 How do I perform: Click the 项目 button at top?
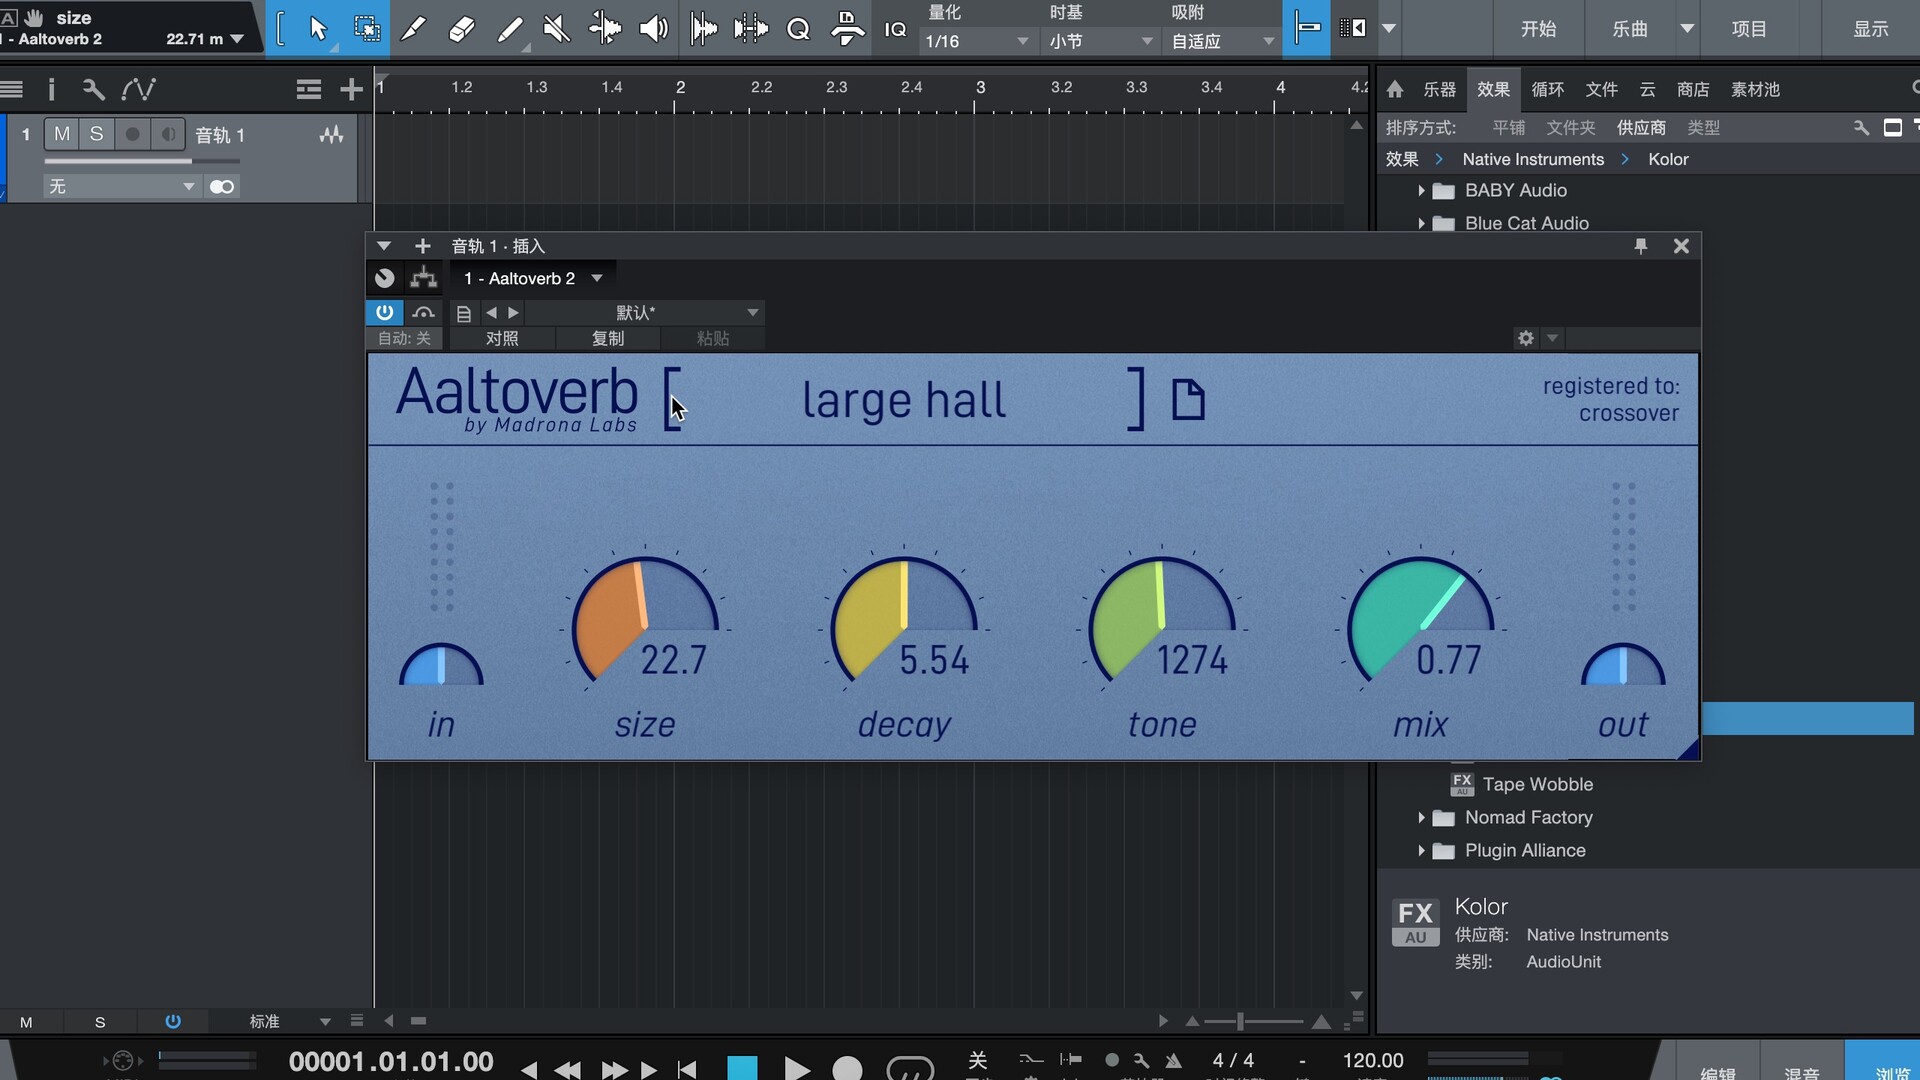coord(1748,29)
